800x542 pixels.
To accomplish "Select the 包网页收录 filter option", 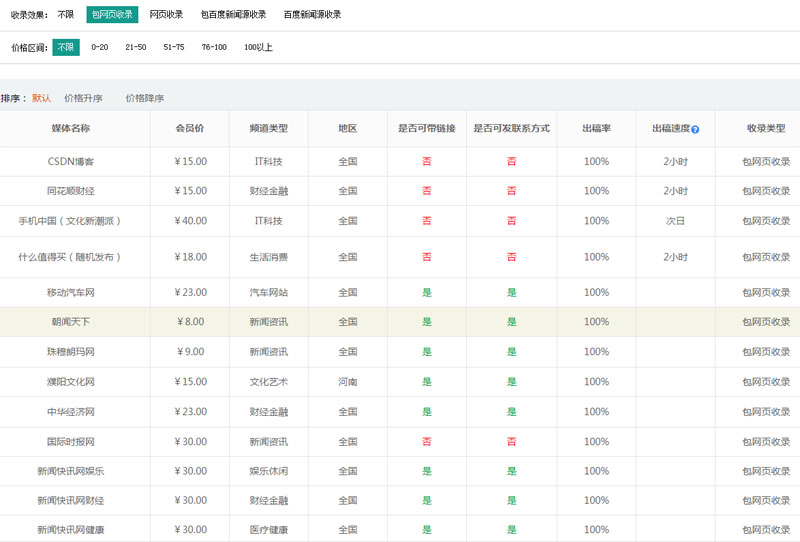I will coord(111,14).
